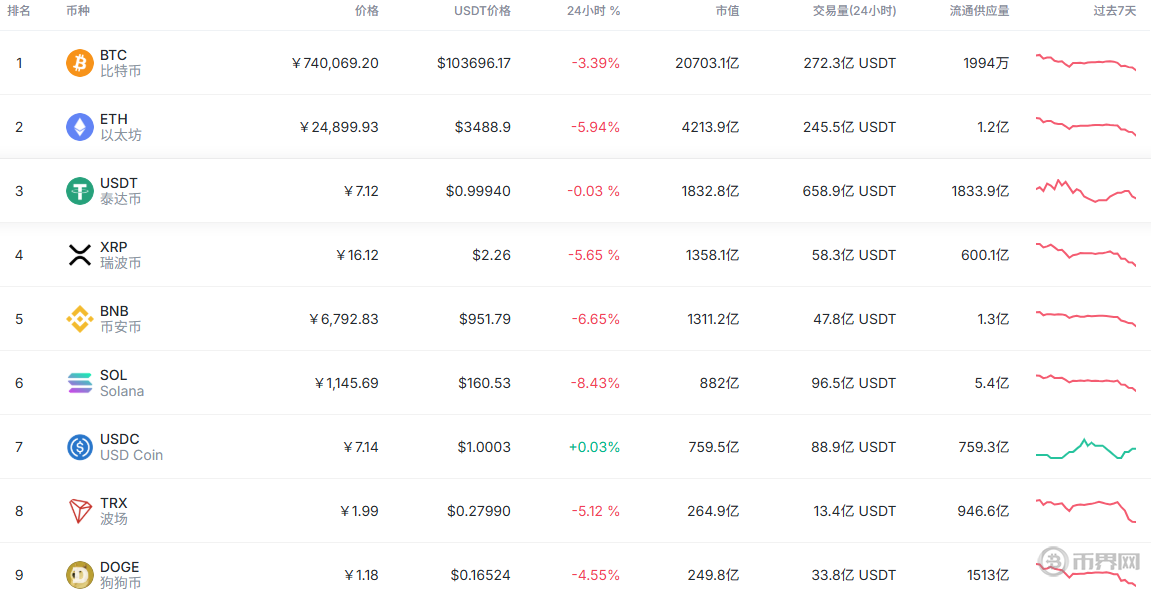The image size is (1151, 589).
Task: Click the Tether USDT coin icon
Action: tap(80, 191)
